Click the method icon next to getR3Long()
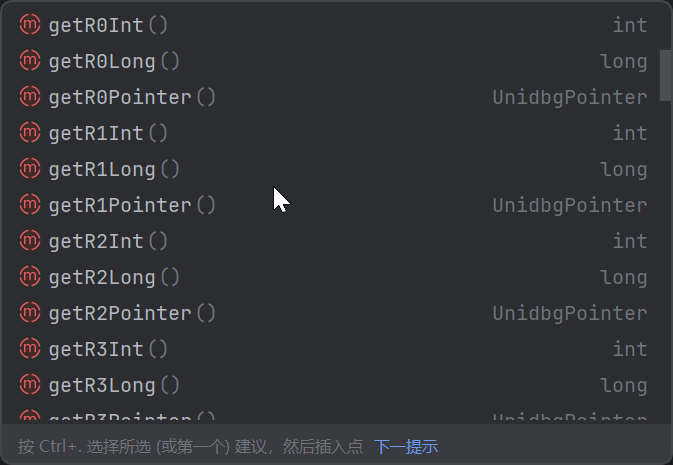 click(30, 385)
